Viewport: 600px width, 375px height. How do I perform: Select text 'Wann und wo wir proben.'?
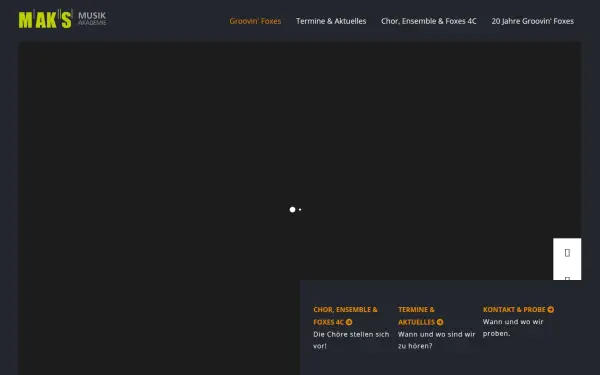pyautogui.click(x=513, y=328)
